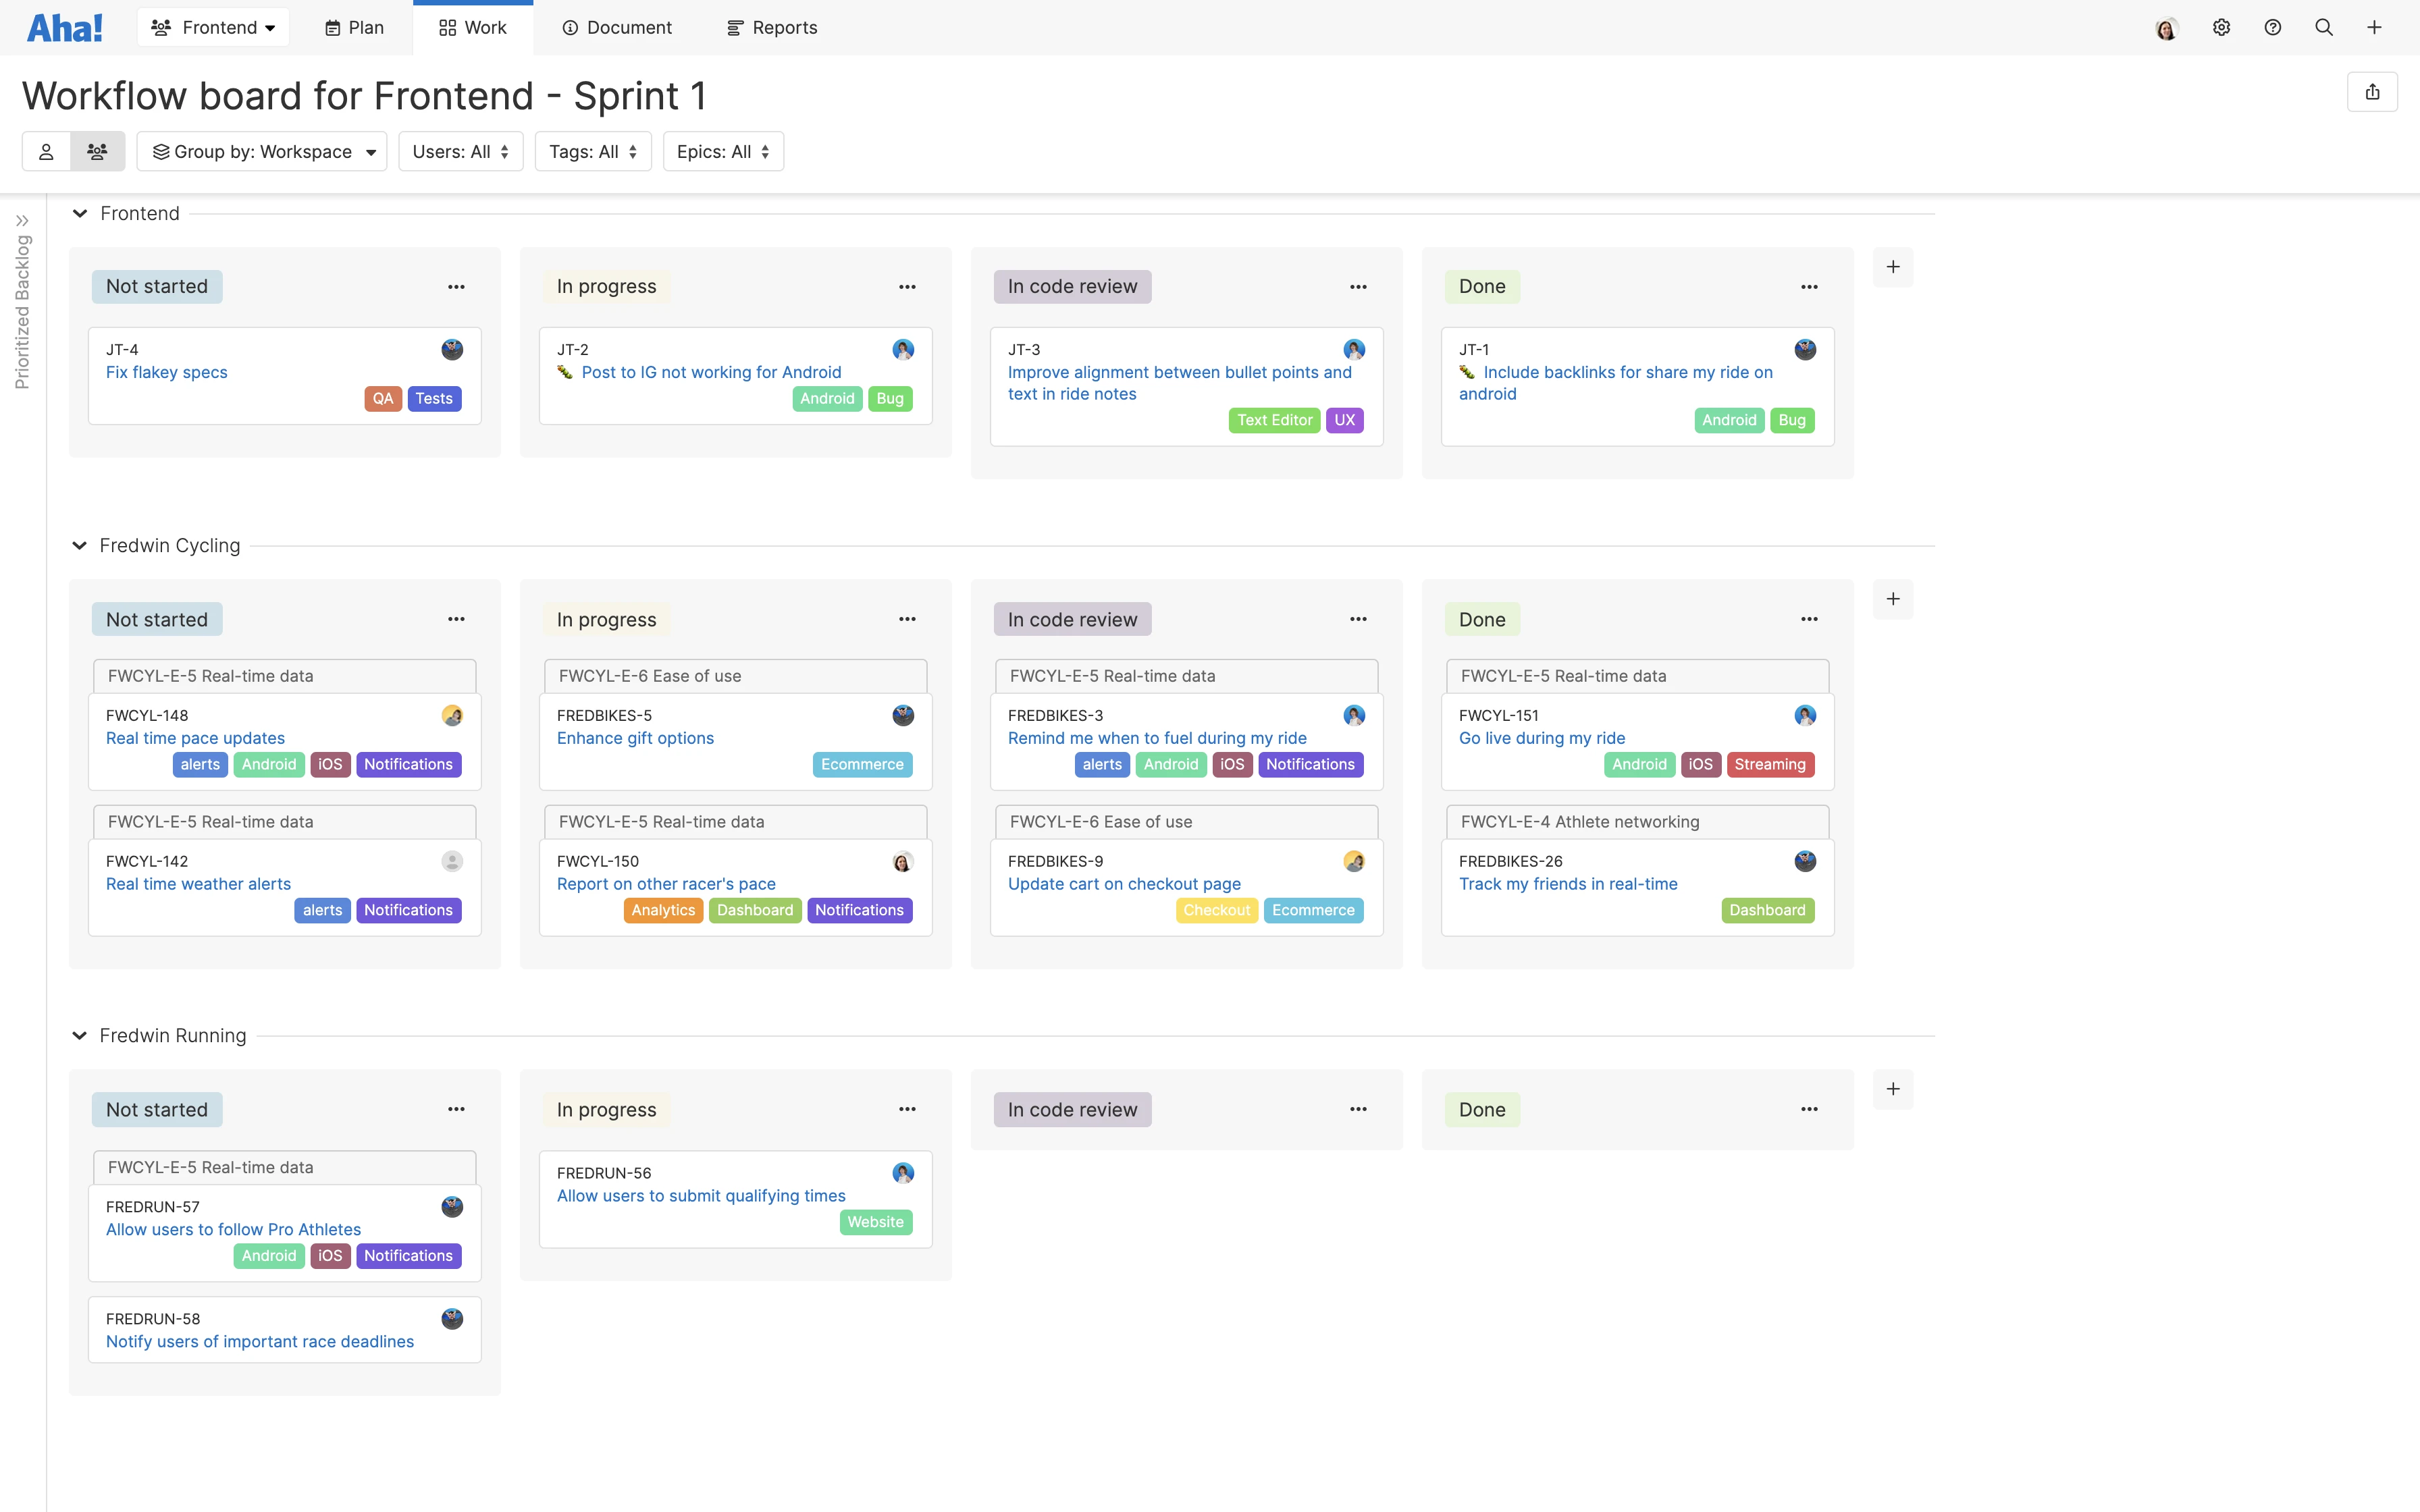Open the Enhance gift options record
Image resolution: width=2420 pixels, height=1512 pixels.
[x=635, y=738]
